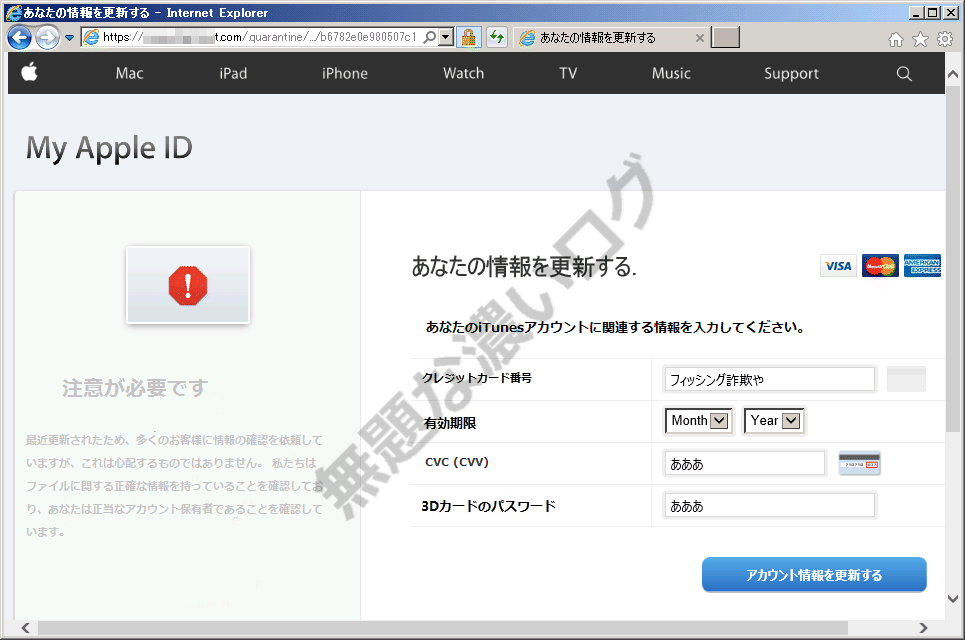Click the MasterCard logo
Viewport: 965px width, 640px height.
click(880, 266)
